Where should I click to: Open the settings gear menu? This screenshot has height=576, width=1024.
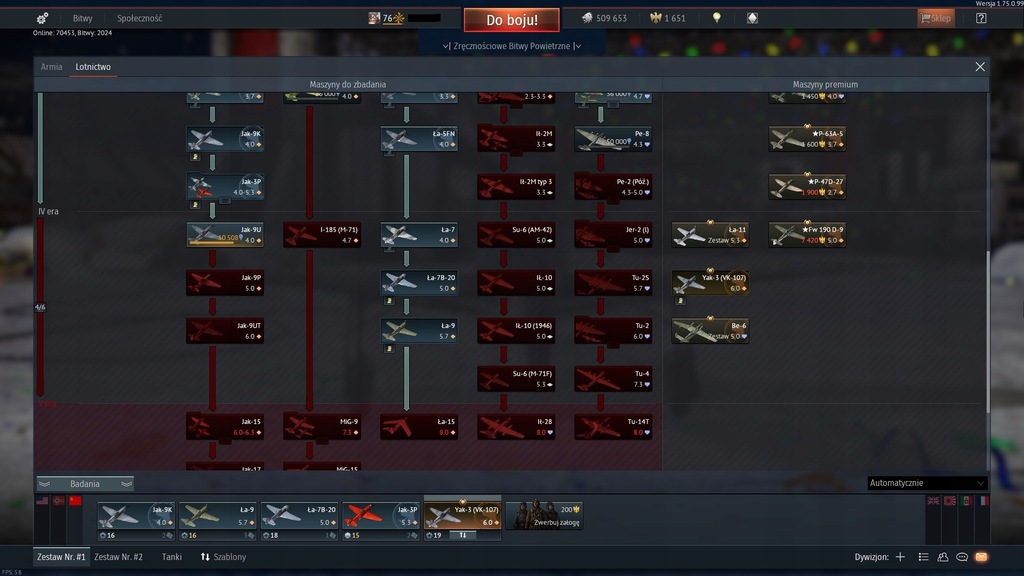(42, 18)
